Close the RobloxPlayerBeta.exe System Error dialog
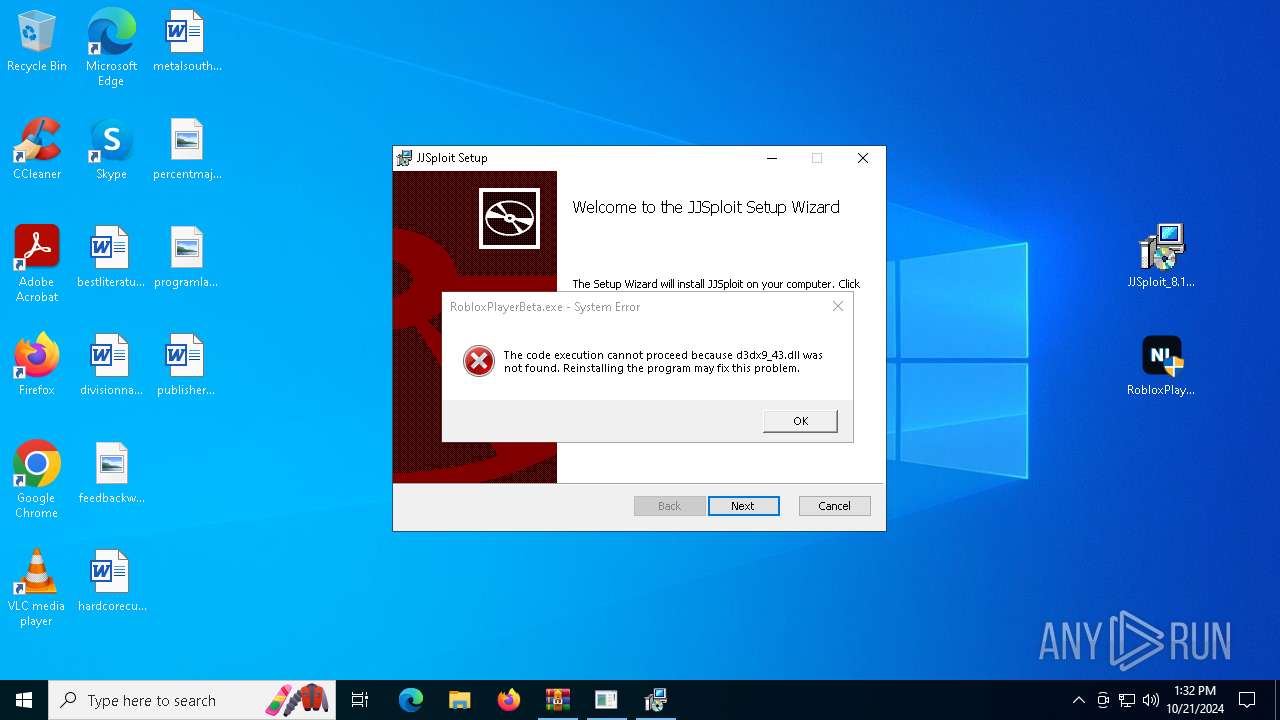1280x720 pixels. 838,306
